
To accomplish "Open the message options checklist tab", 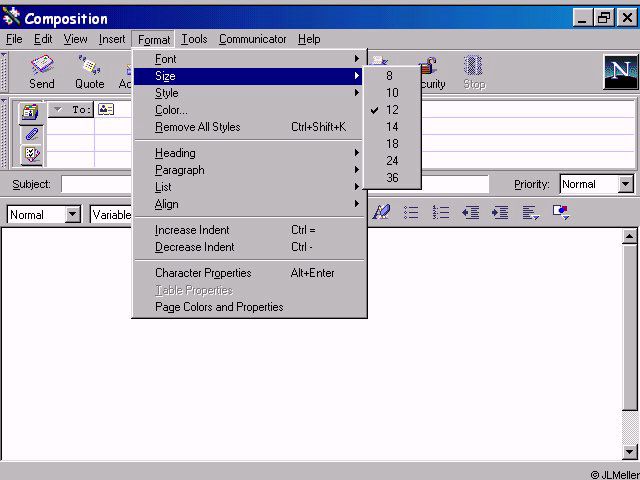I will (31, 155).
